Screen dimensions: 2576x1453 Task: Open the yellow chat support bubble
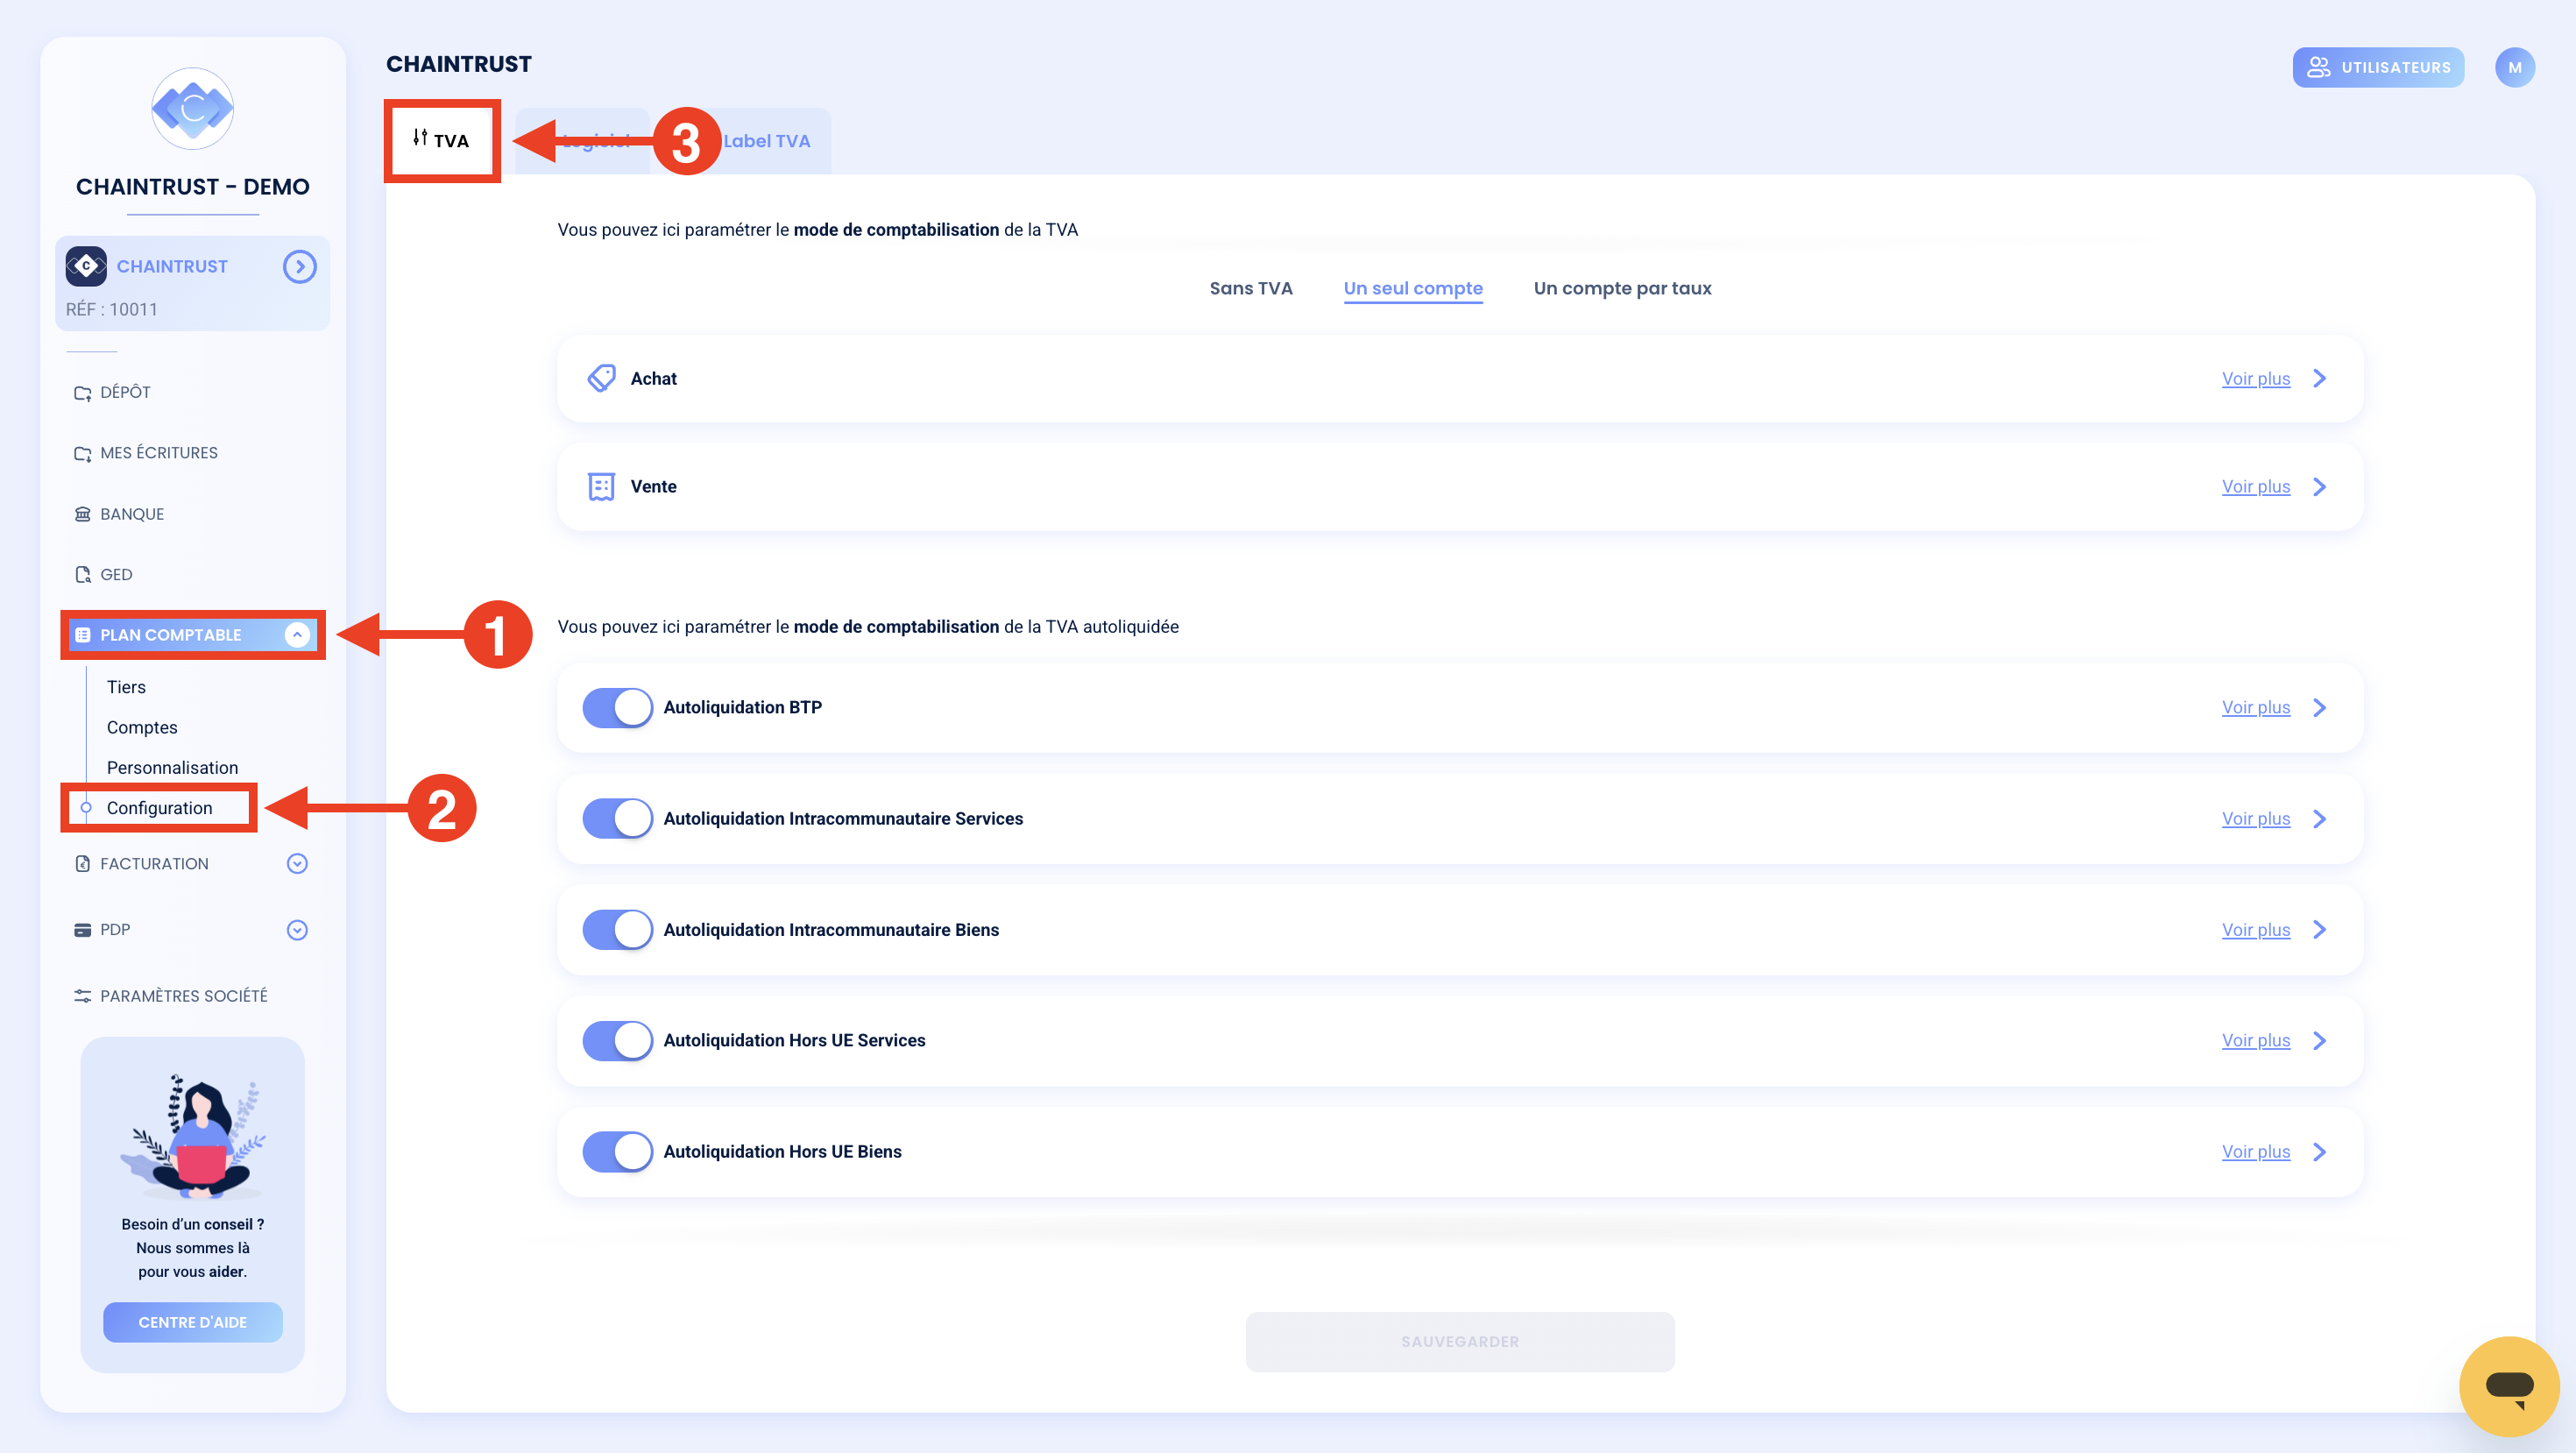click(x=2509, y=1386)
